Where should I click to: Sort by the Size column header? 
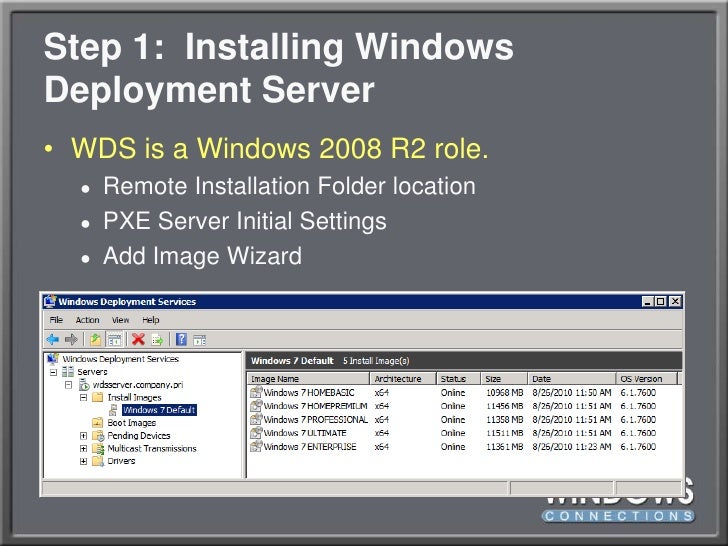pos(504,379)
